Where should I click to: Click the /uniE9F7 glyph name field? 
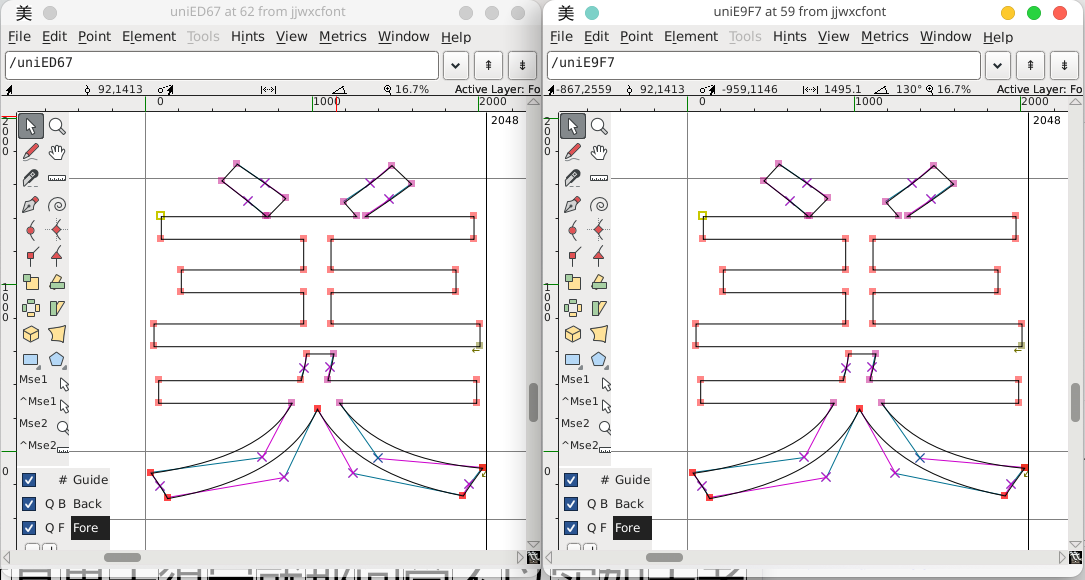(764, 65)
